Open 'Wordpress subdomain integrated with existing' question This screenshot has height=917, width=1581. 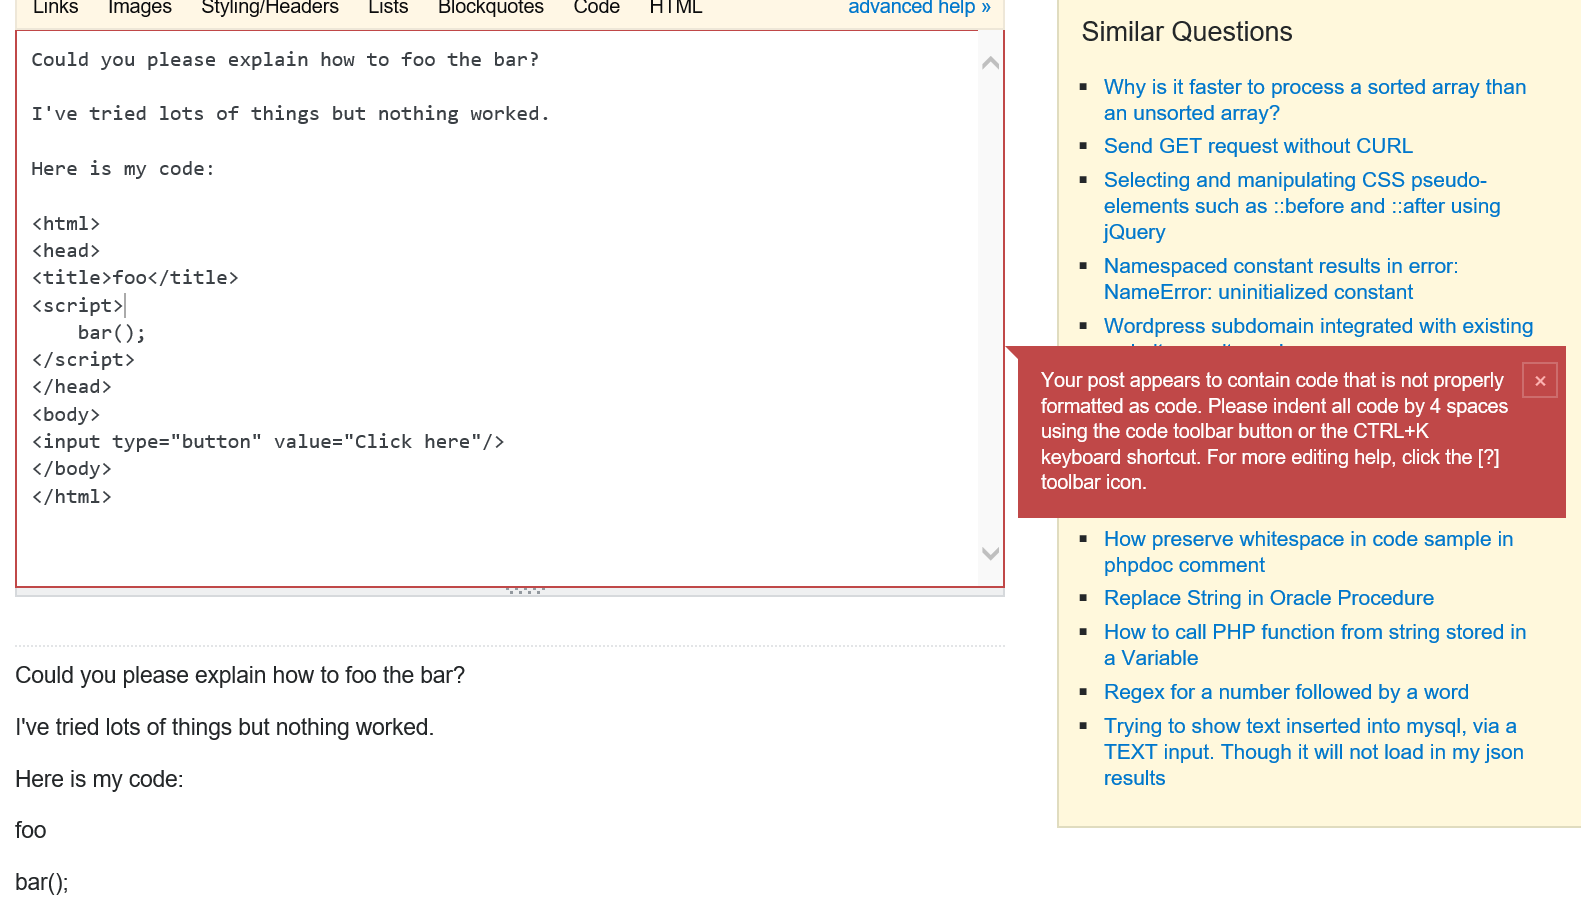(x=1318, y=326)
